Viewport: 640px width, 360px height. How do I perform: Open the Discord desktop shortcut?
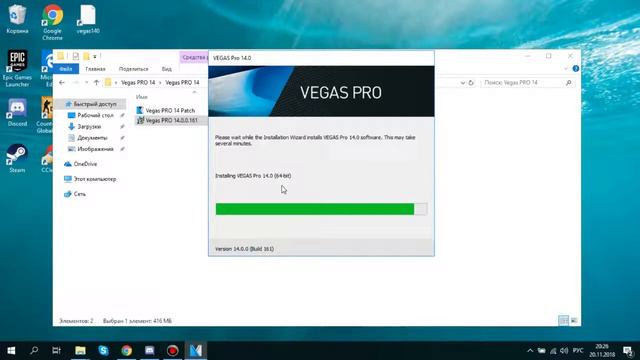17,112
